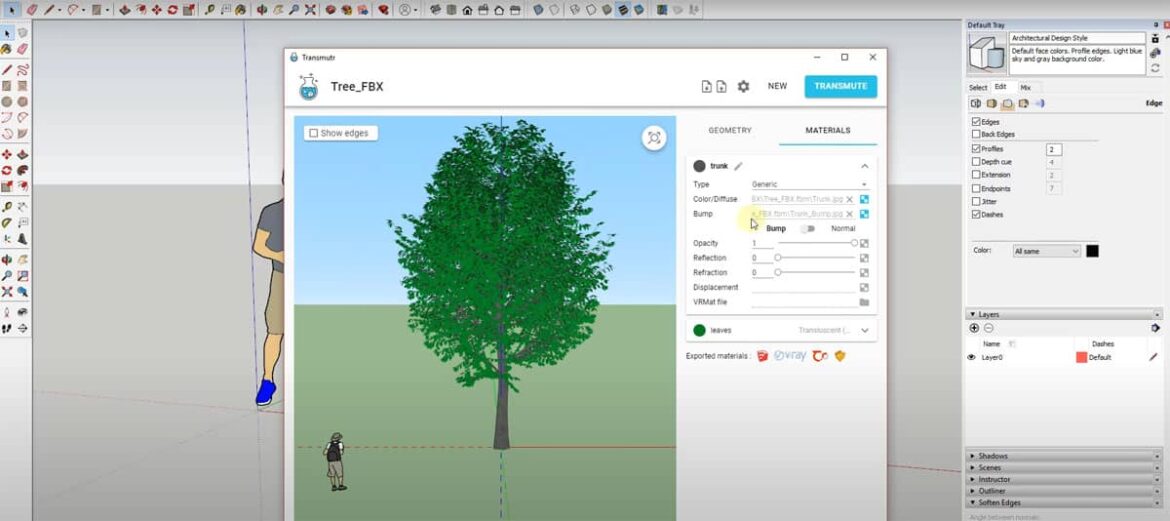Click the black edge color swatch
Screen dimensions: 1170x521
(x=1092, y=252)
